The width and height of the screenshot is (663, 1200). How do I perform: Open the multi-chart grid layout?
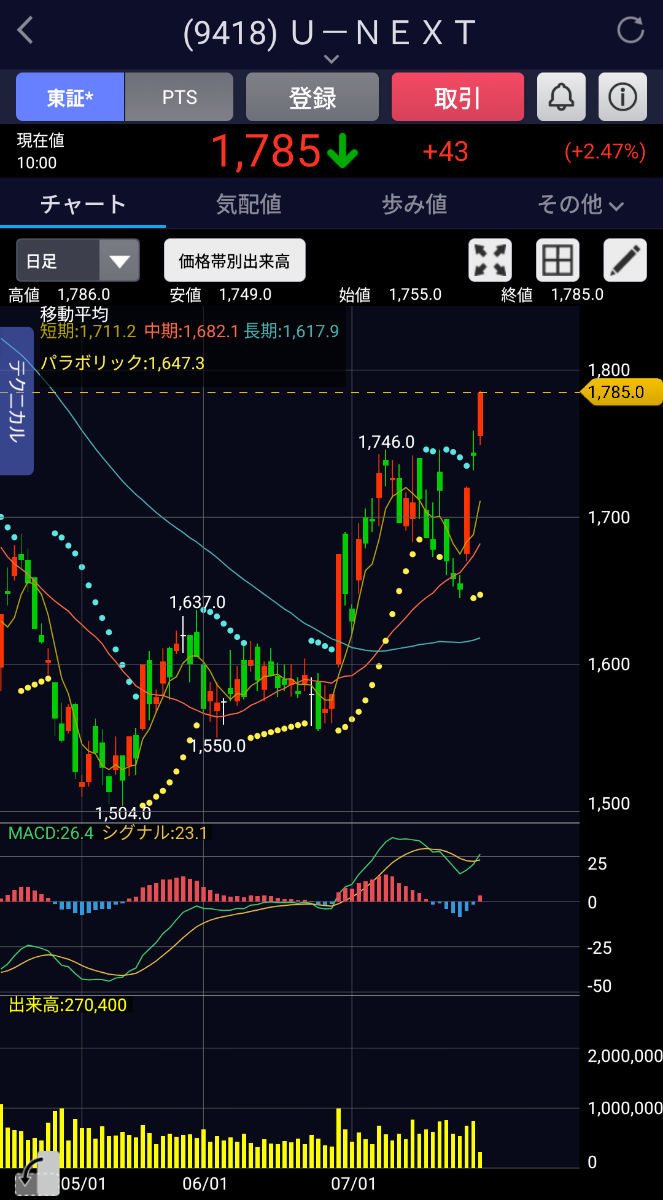click(558, 261)
